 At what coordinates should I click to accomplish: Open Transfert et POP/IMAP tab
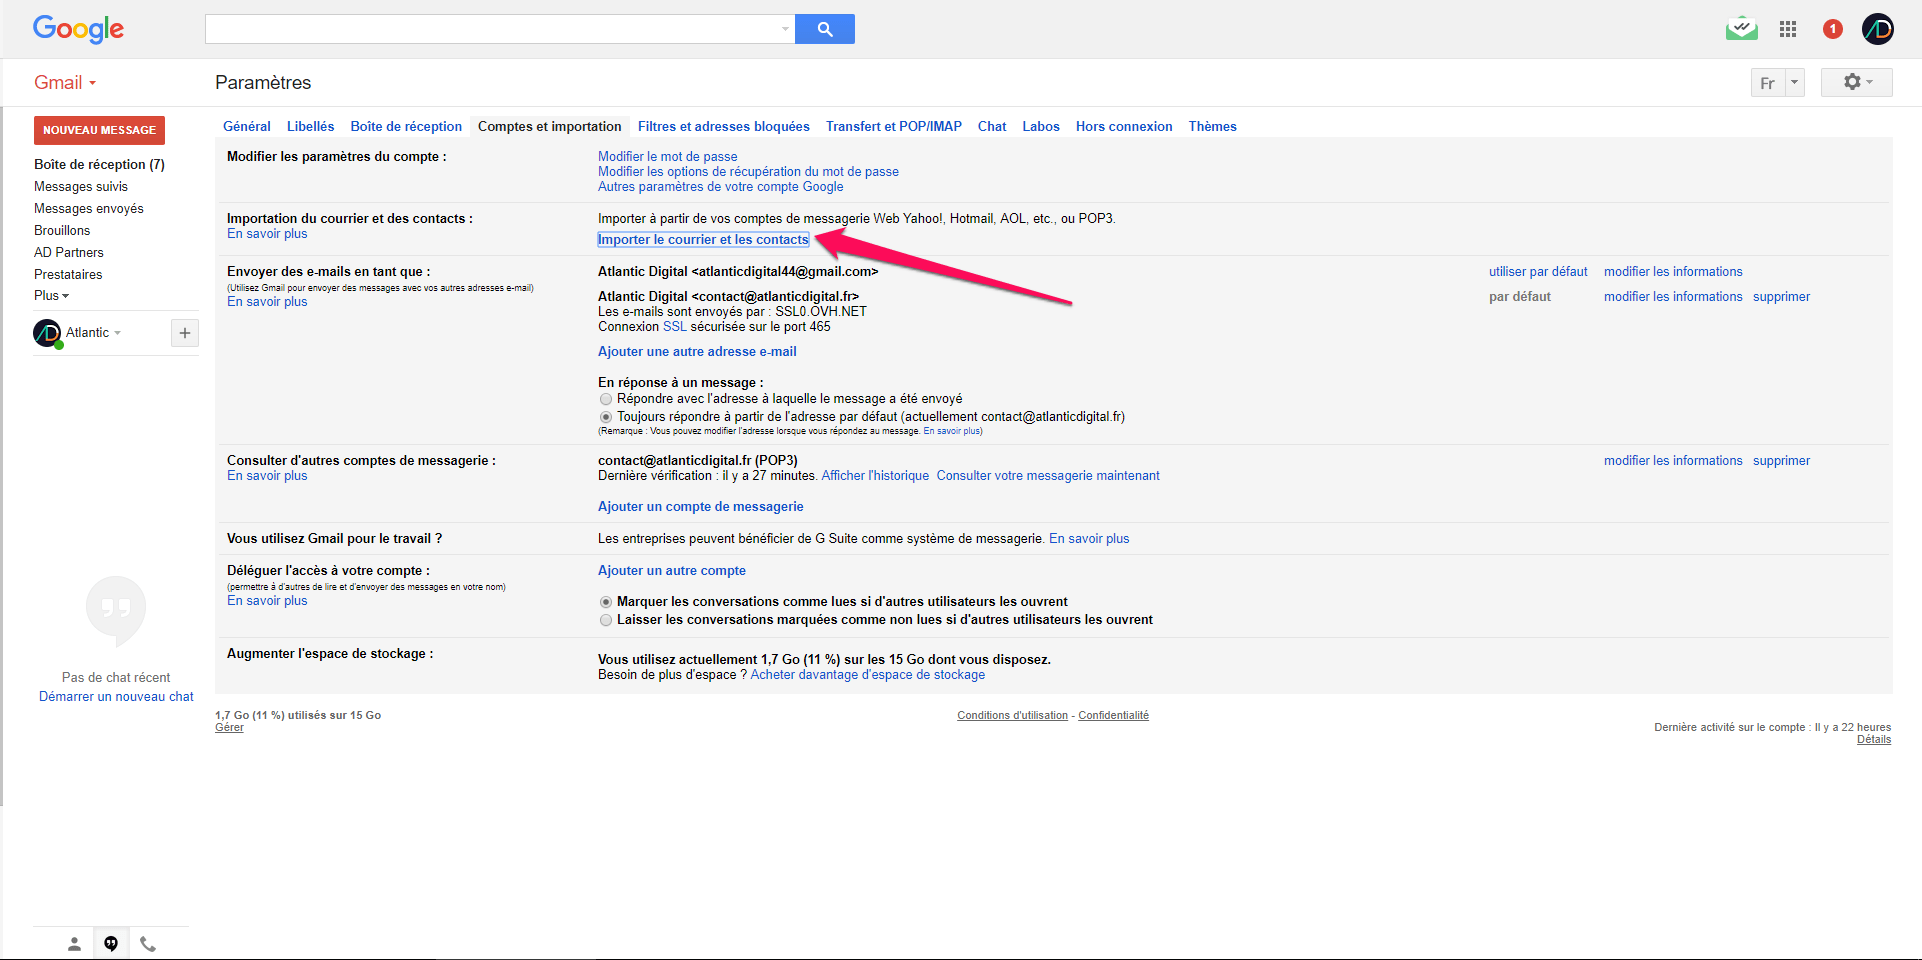pos(894,126)
